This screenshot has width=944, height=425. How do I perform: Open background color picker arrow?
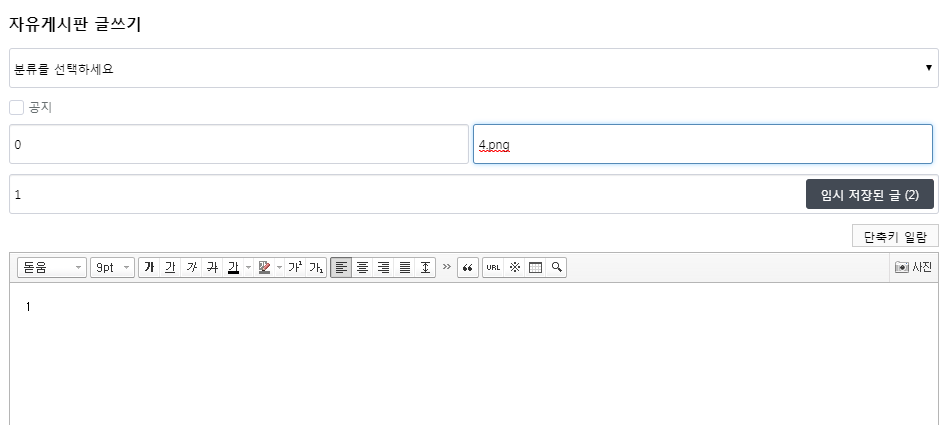279,267
